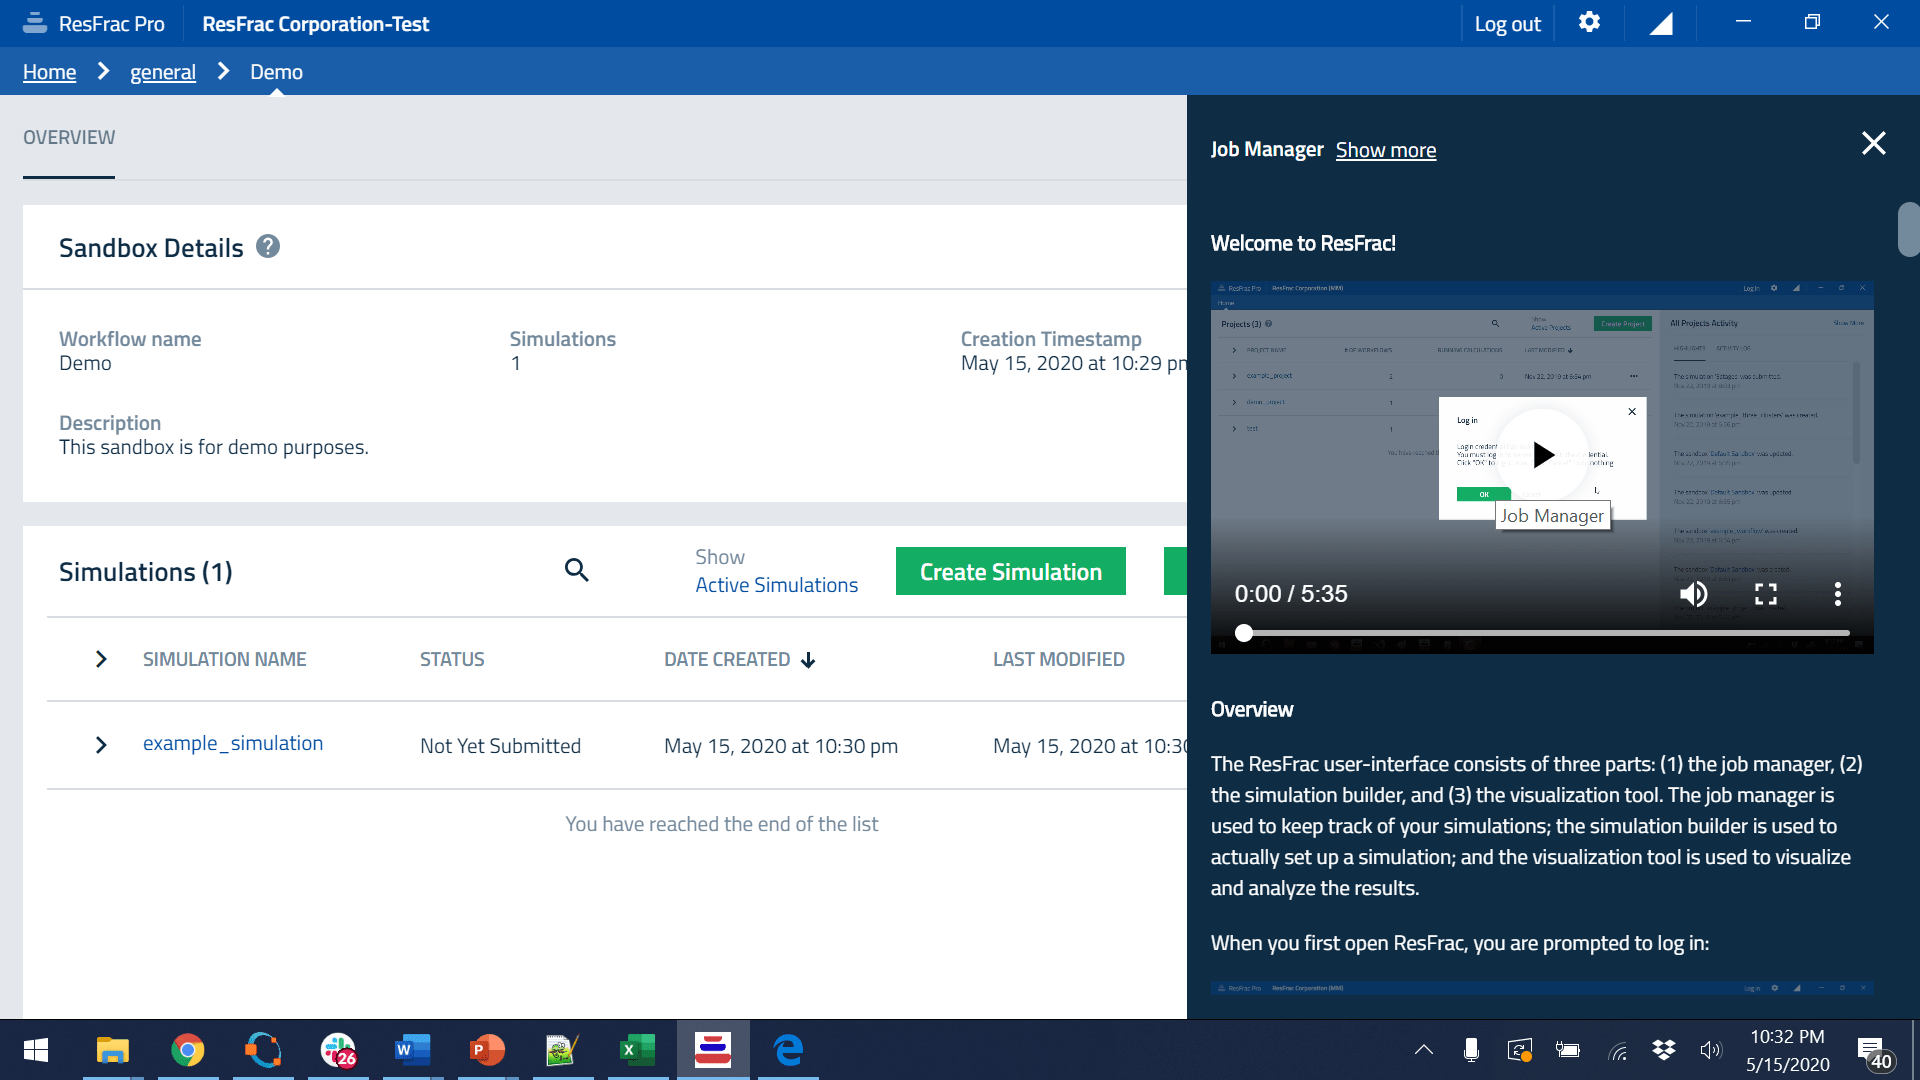Screen dimensions: 1920x1080
Task: Click the help panel scrollbar thumb
Action: click(x=1908, y=230)
